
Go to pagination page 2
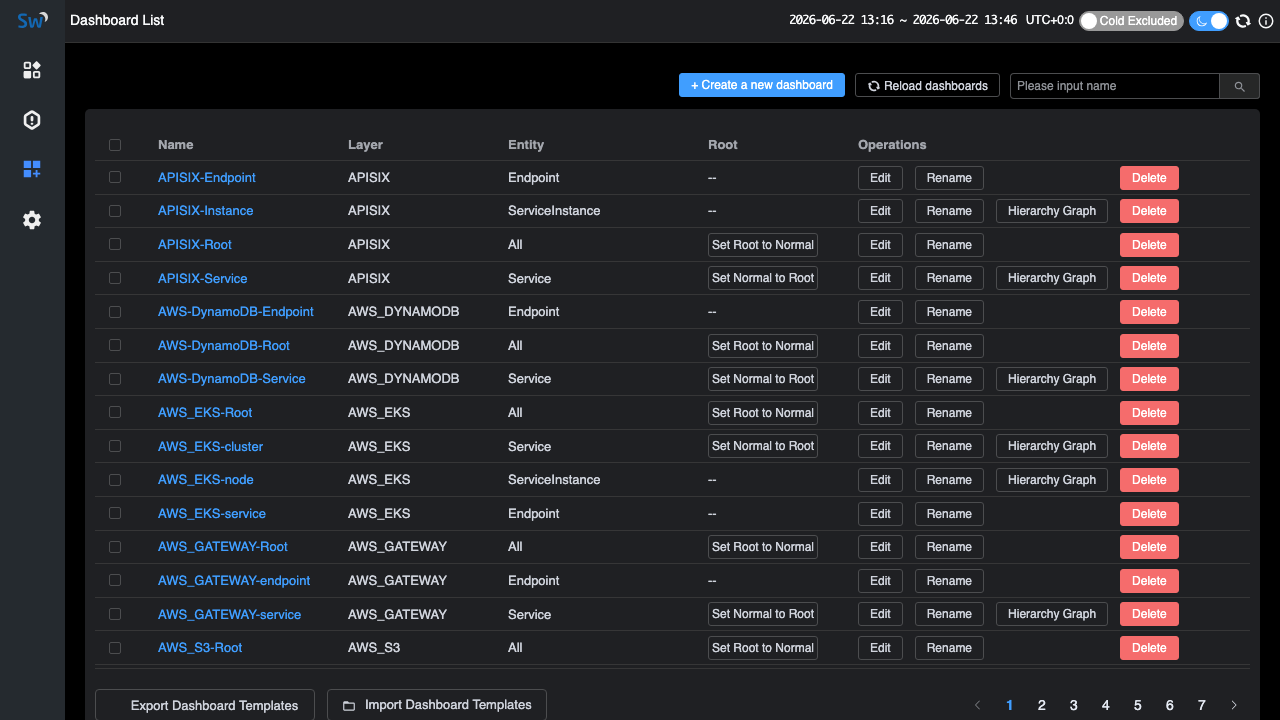[1042, 705]
